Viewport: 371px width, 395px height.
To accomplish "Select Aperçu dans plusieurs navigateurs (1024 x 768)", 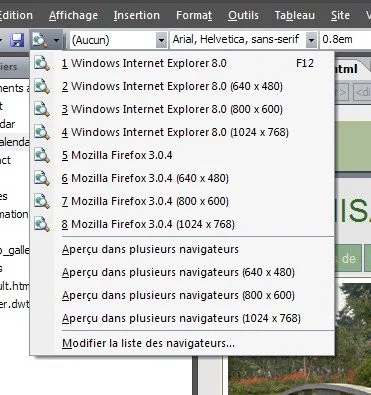I will point(182,319).
